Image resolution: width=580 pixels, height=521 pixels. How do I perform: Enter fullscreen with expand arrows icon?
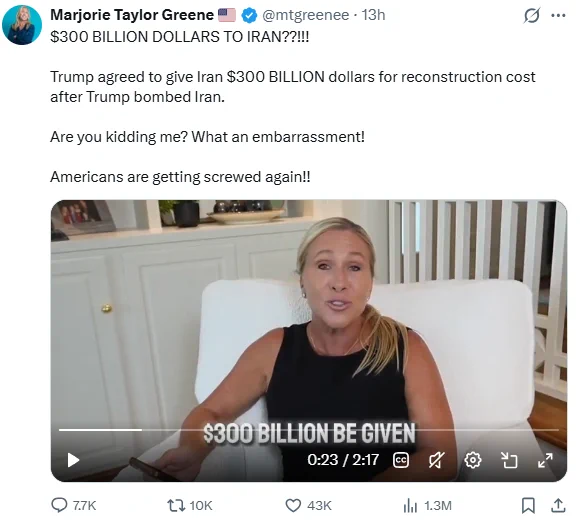click(x=545, y=460)
